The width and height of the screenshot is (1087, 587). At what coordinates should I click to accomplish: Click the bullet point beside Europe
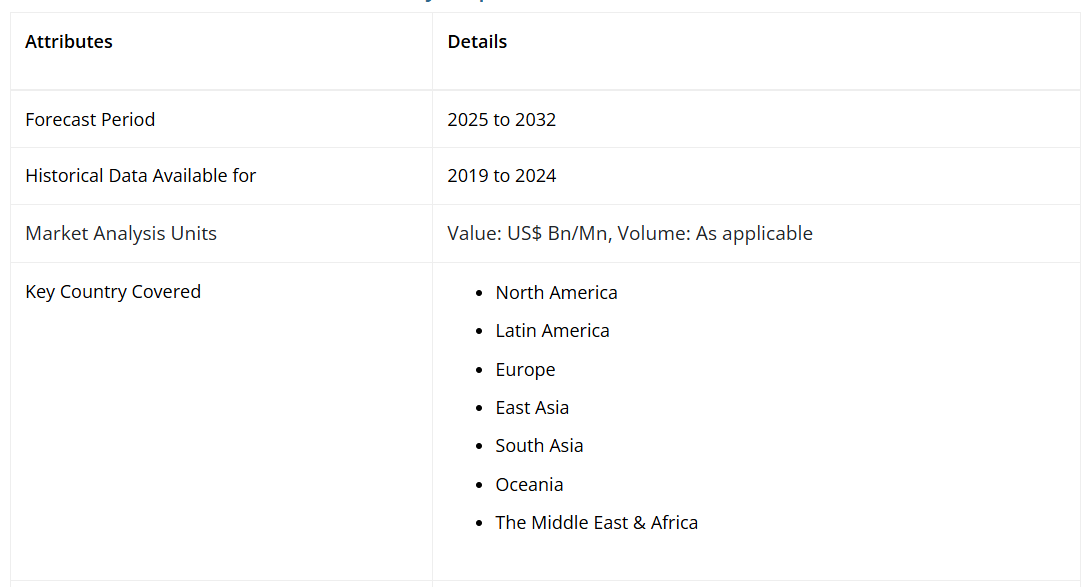click(480, 371)
